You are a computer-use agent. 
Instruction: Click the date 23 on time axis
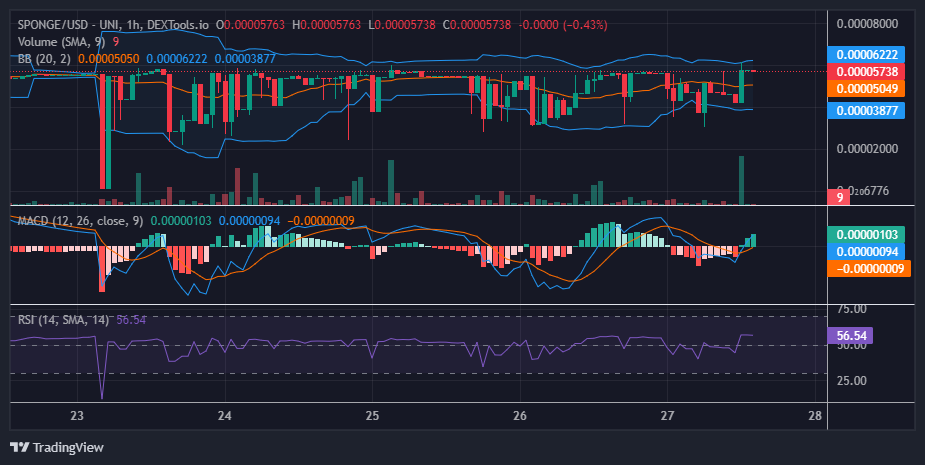77,415
